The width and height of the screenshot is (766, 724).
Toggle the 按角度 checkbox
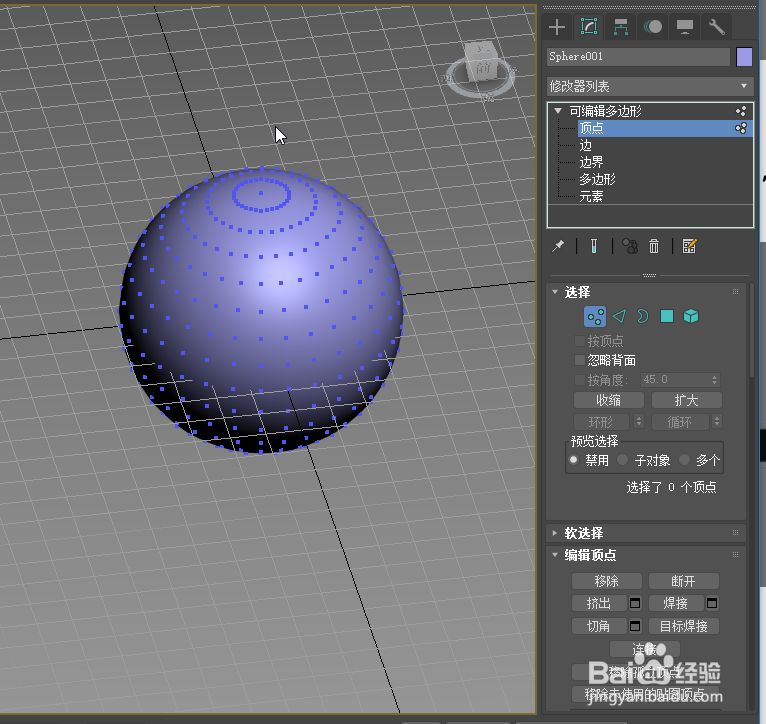click(x=580, y=380)
